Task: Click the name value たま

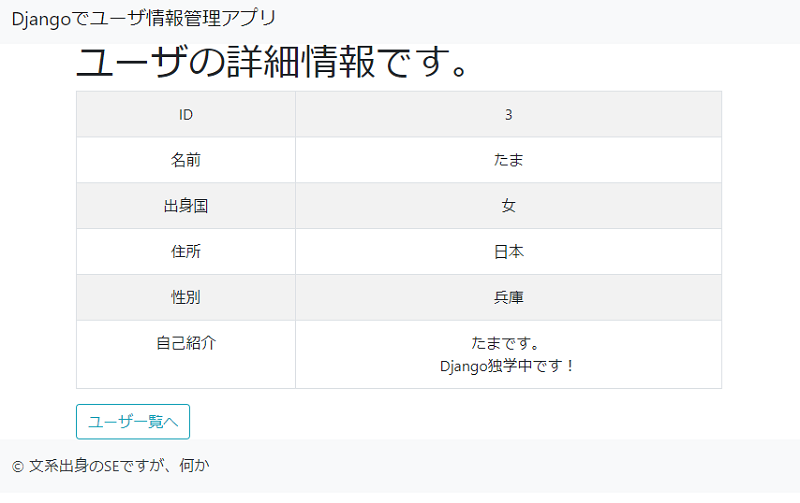Action: coord(509,160)
